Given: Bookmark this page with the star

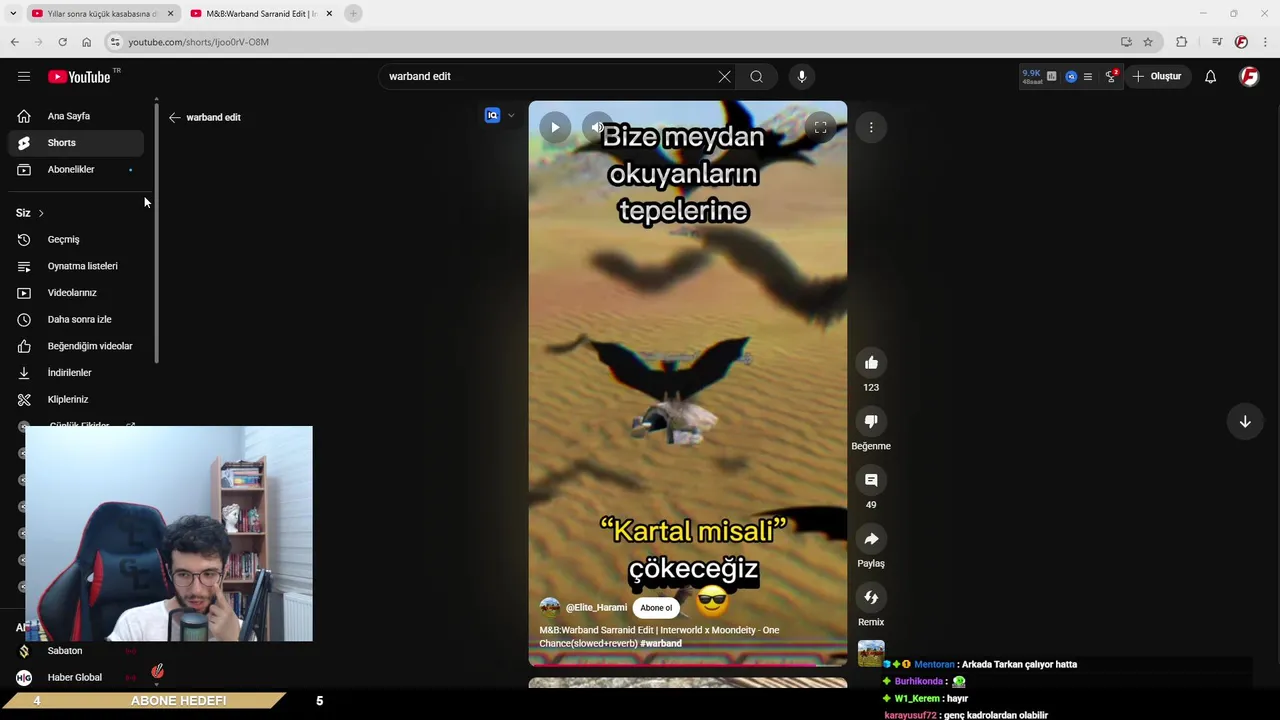Looking at the screenshot, I should [x=1148, y=42].
